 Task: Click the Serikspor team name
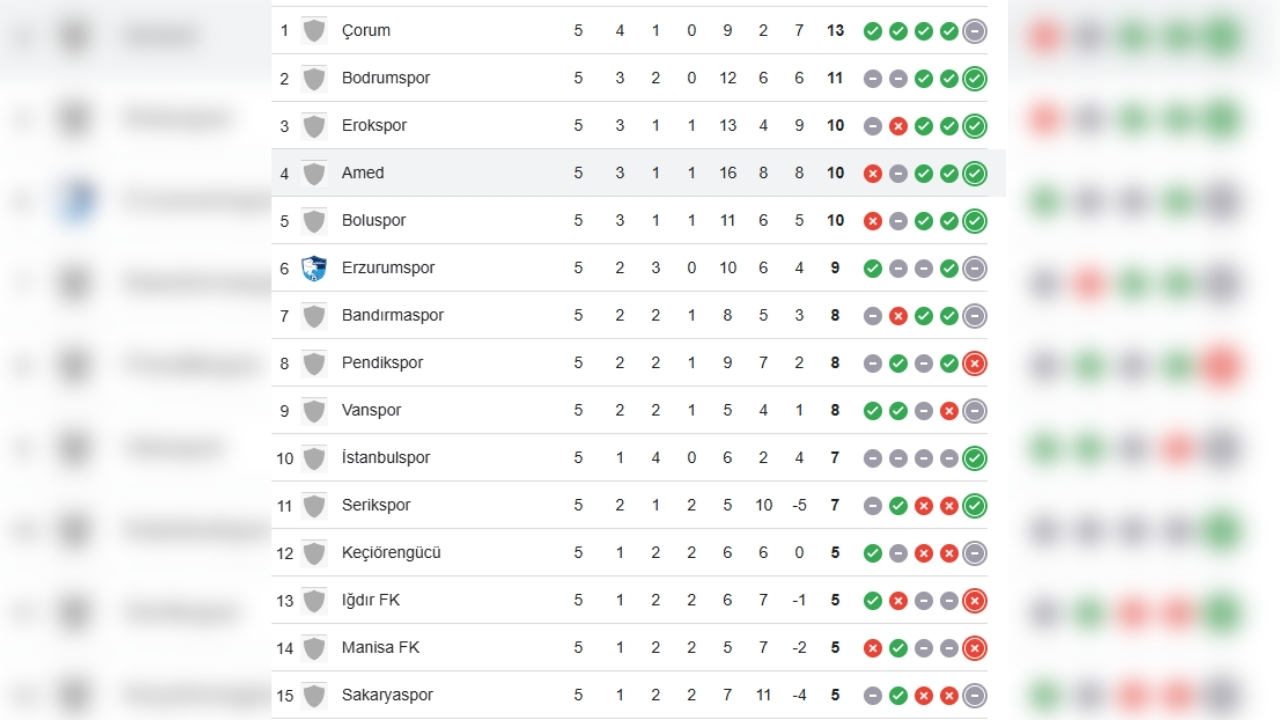376,505
